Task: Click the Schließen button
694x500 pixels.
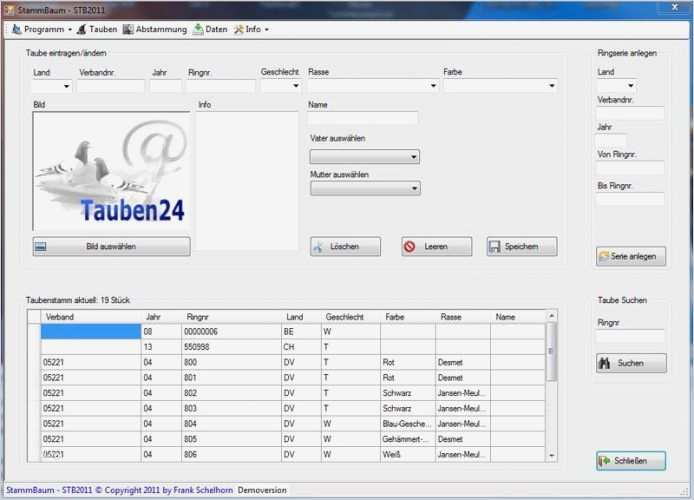Action: click(631, 461)
